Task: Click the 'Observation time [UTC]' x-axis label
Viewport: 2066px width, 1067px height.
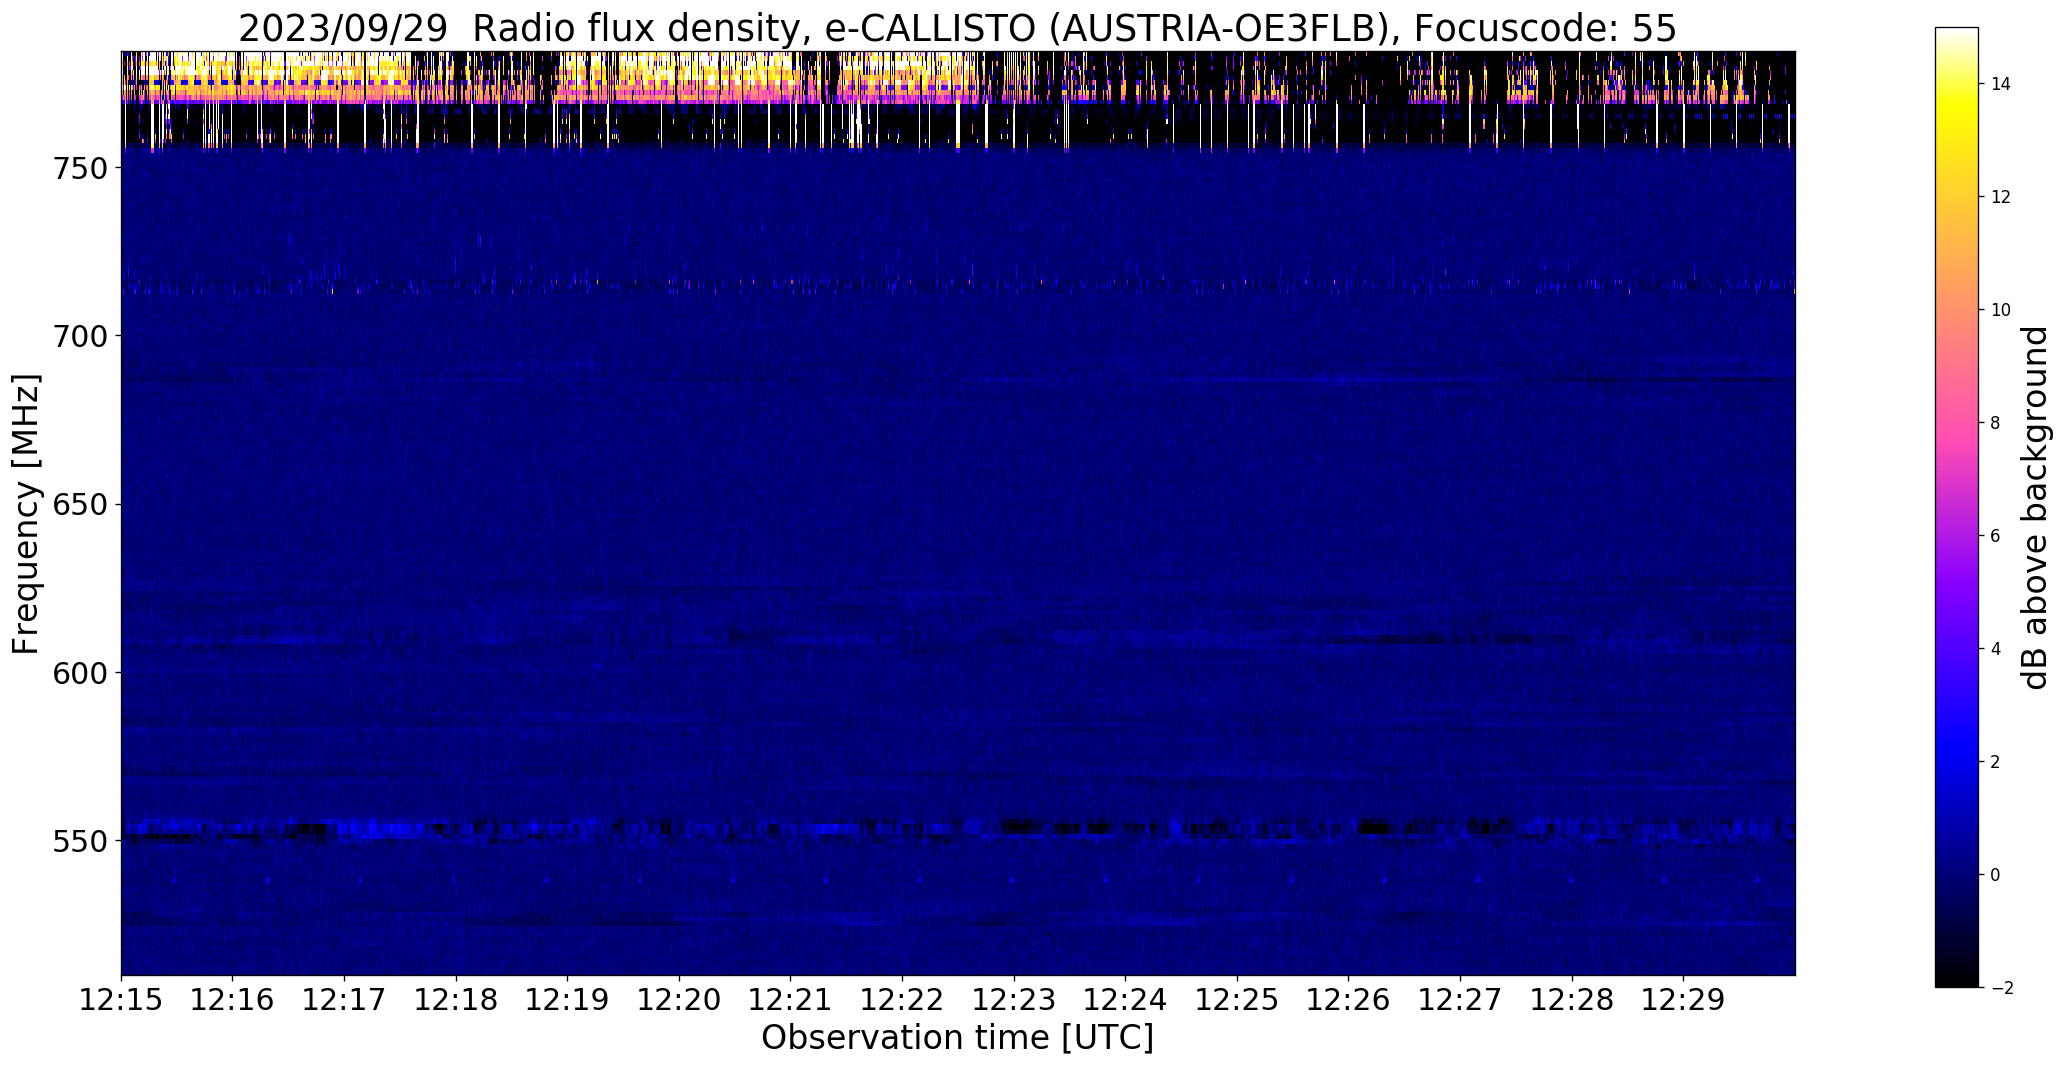Action: tap(957, 1038)
